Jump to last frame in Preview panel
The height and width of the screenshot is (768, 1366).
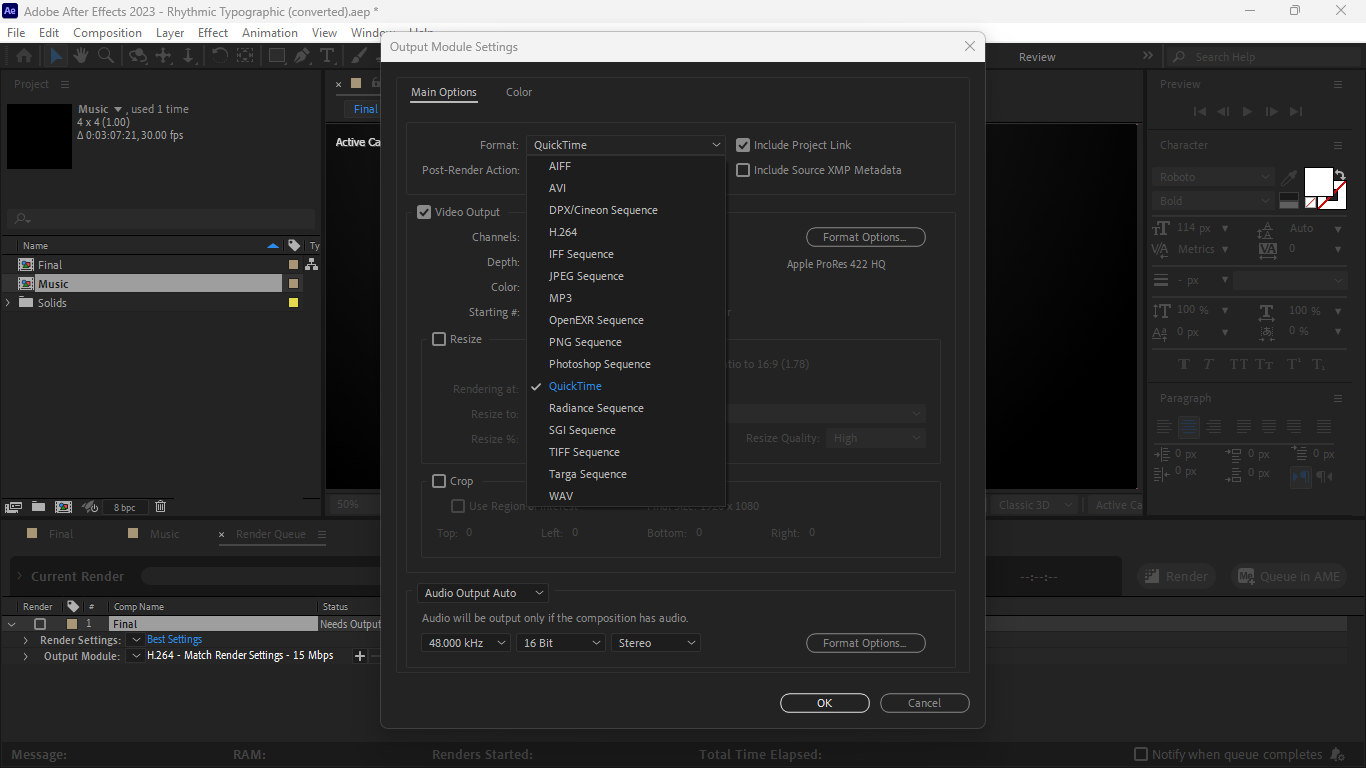(x=1296, y=112)
